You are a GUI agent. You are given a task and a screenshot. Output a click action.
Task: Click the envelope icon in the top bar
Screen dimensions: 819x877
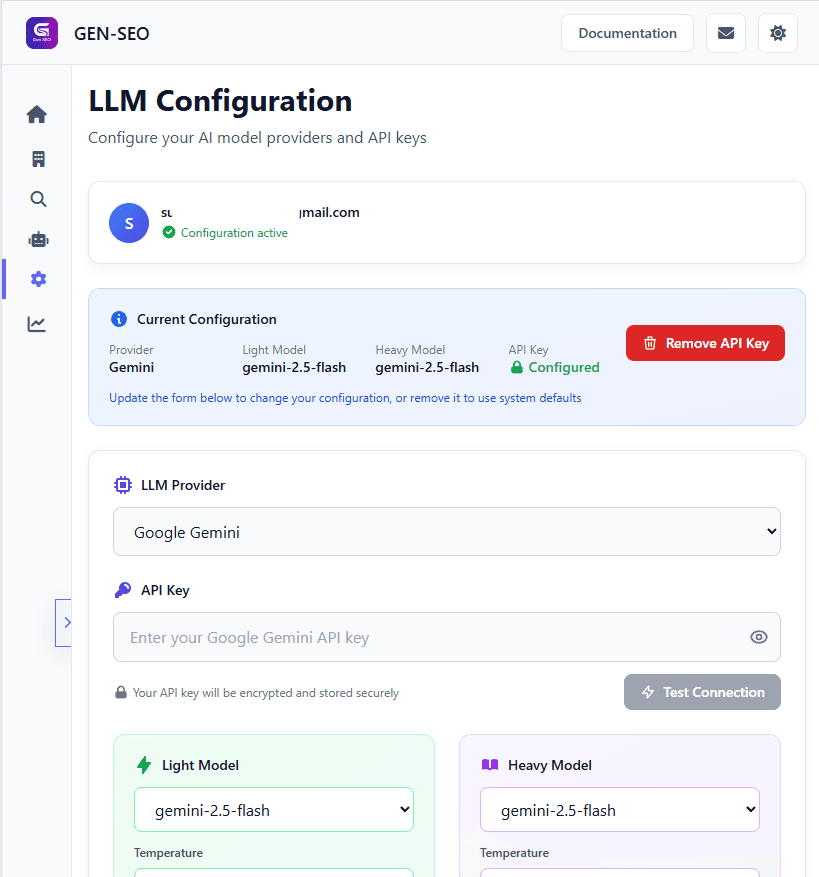tap(725, 33)
